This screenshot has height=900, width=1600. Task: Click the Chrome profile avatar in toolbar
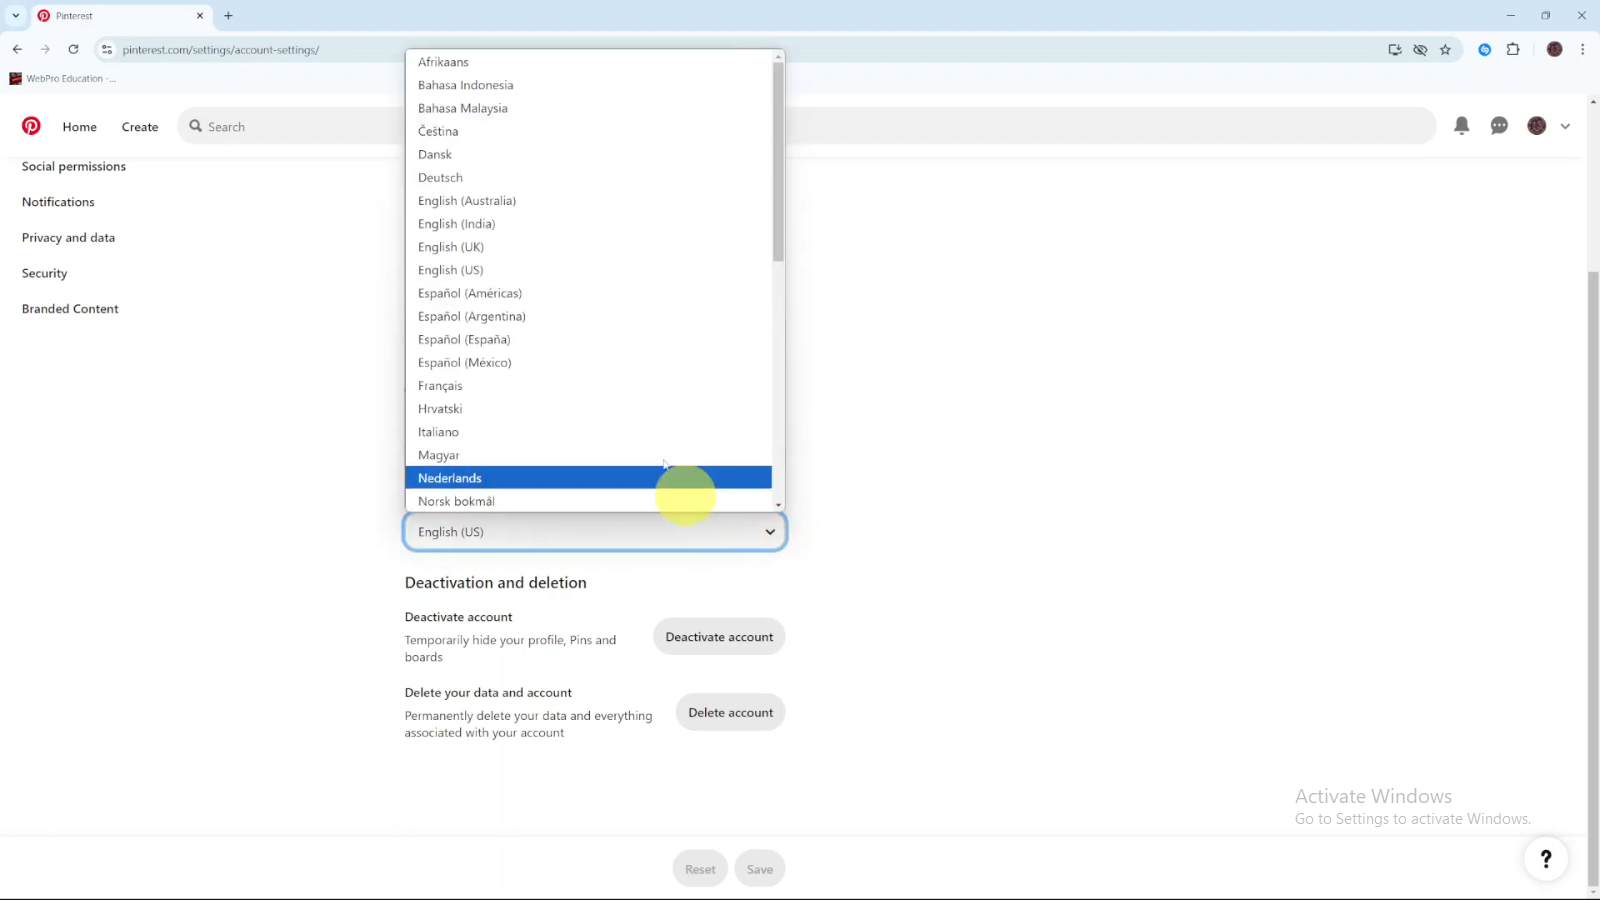coord(1554,49)
